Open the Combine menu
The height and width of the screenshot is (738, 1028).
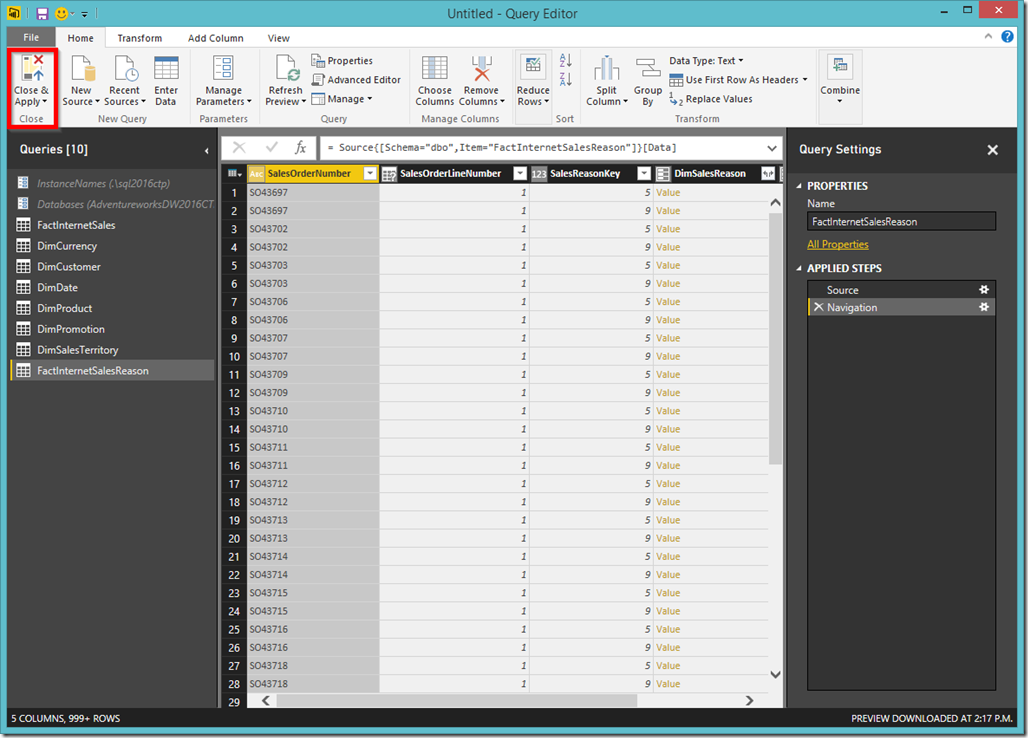840,81
